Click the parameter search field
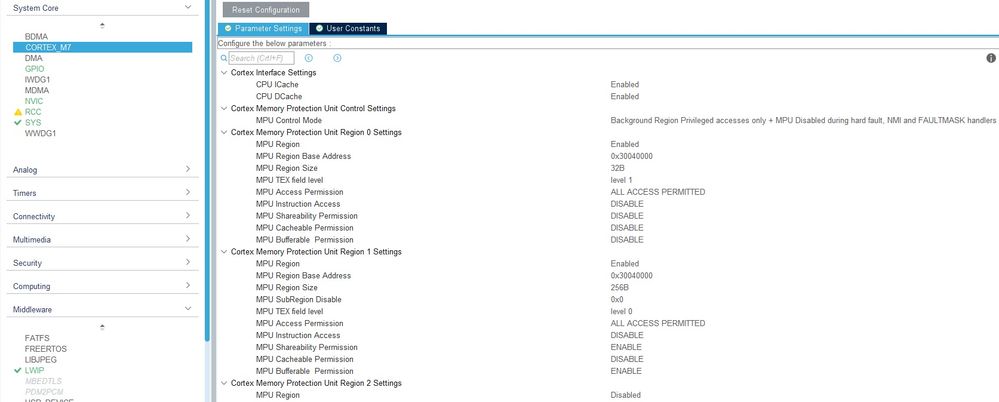 coord(261,58)
